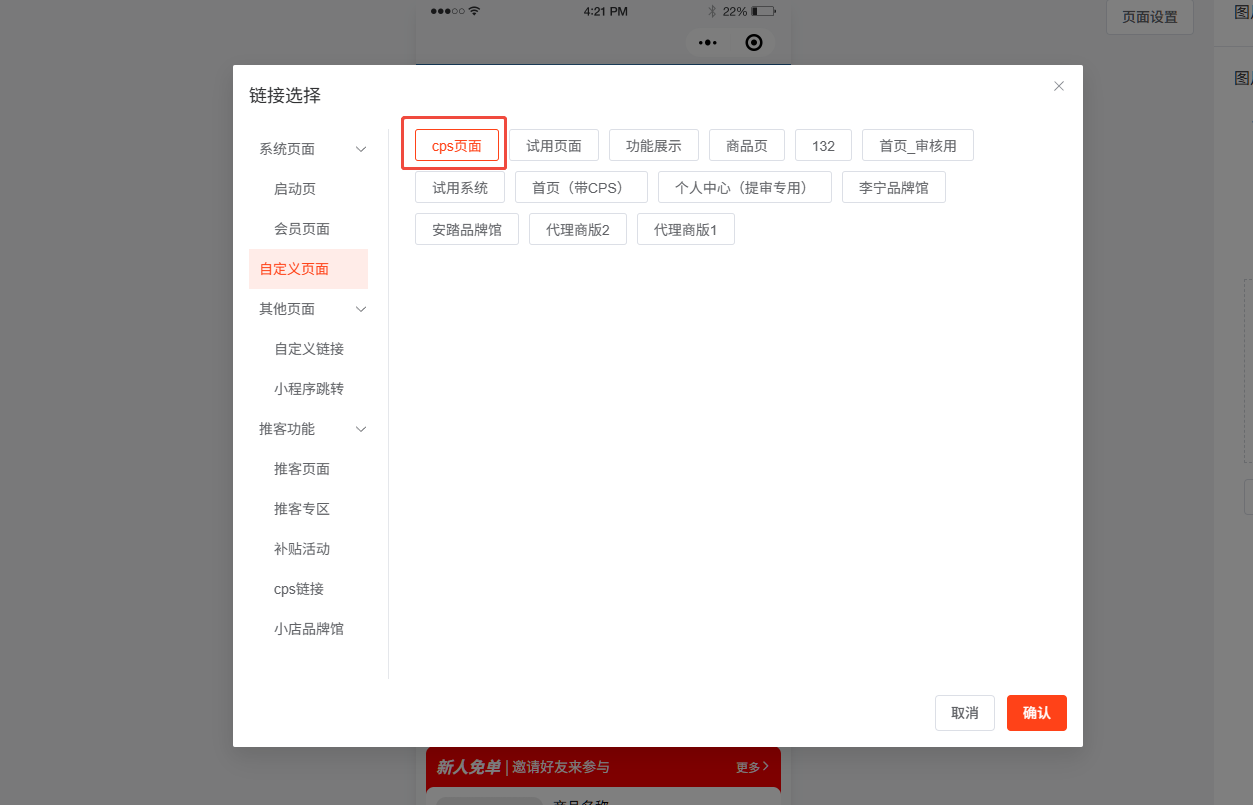Choose the page named 132
Image resolution: width=1253 pixels, height=805 pixels.
pos(823,145)
